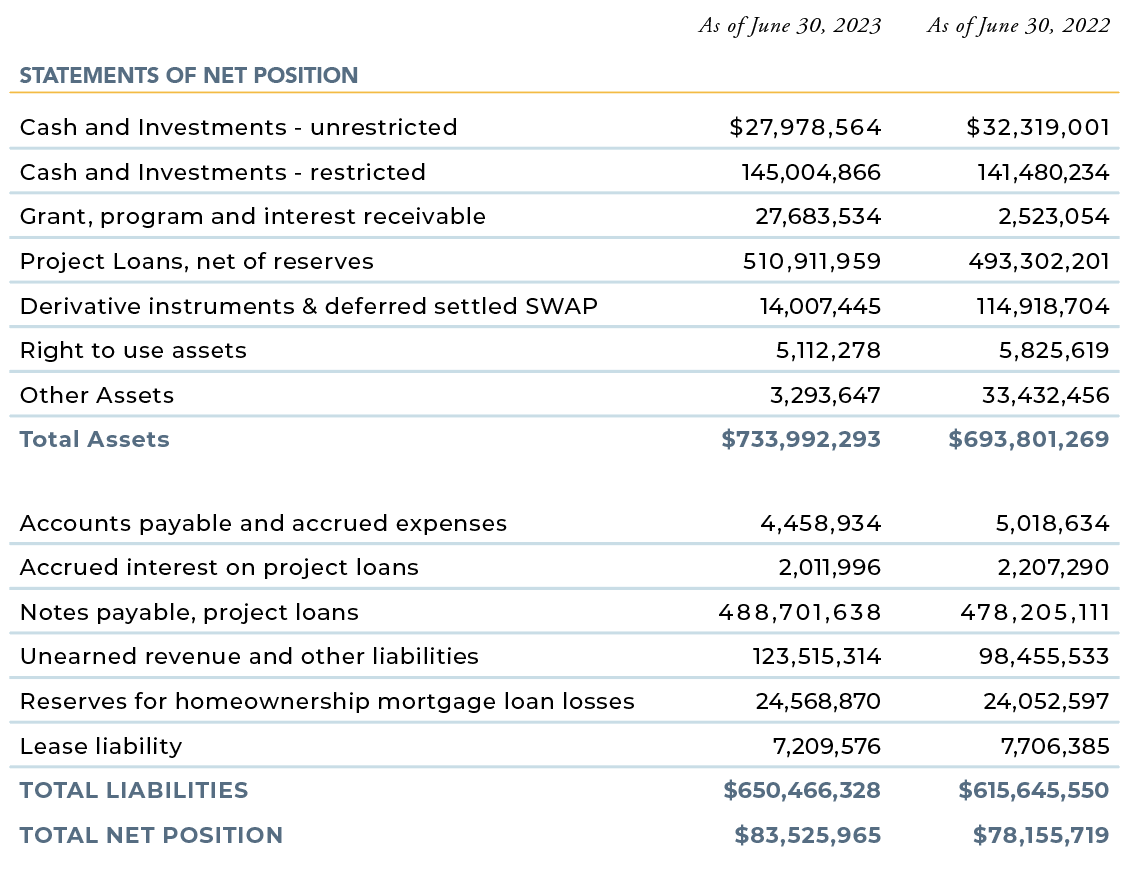The image size is (1132, 870).
Task: Select the Reserves for homeownership mortgage loan losses label
Action: [326, 701]
